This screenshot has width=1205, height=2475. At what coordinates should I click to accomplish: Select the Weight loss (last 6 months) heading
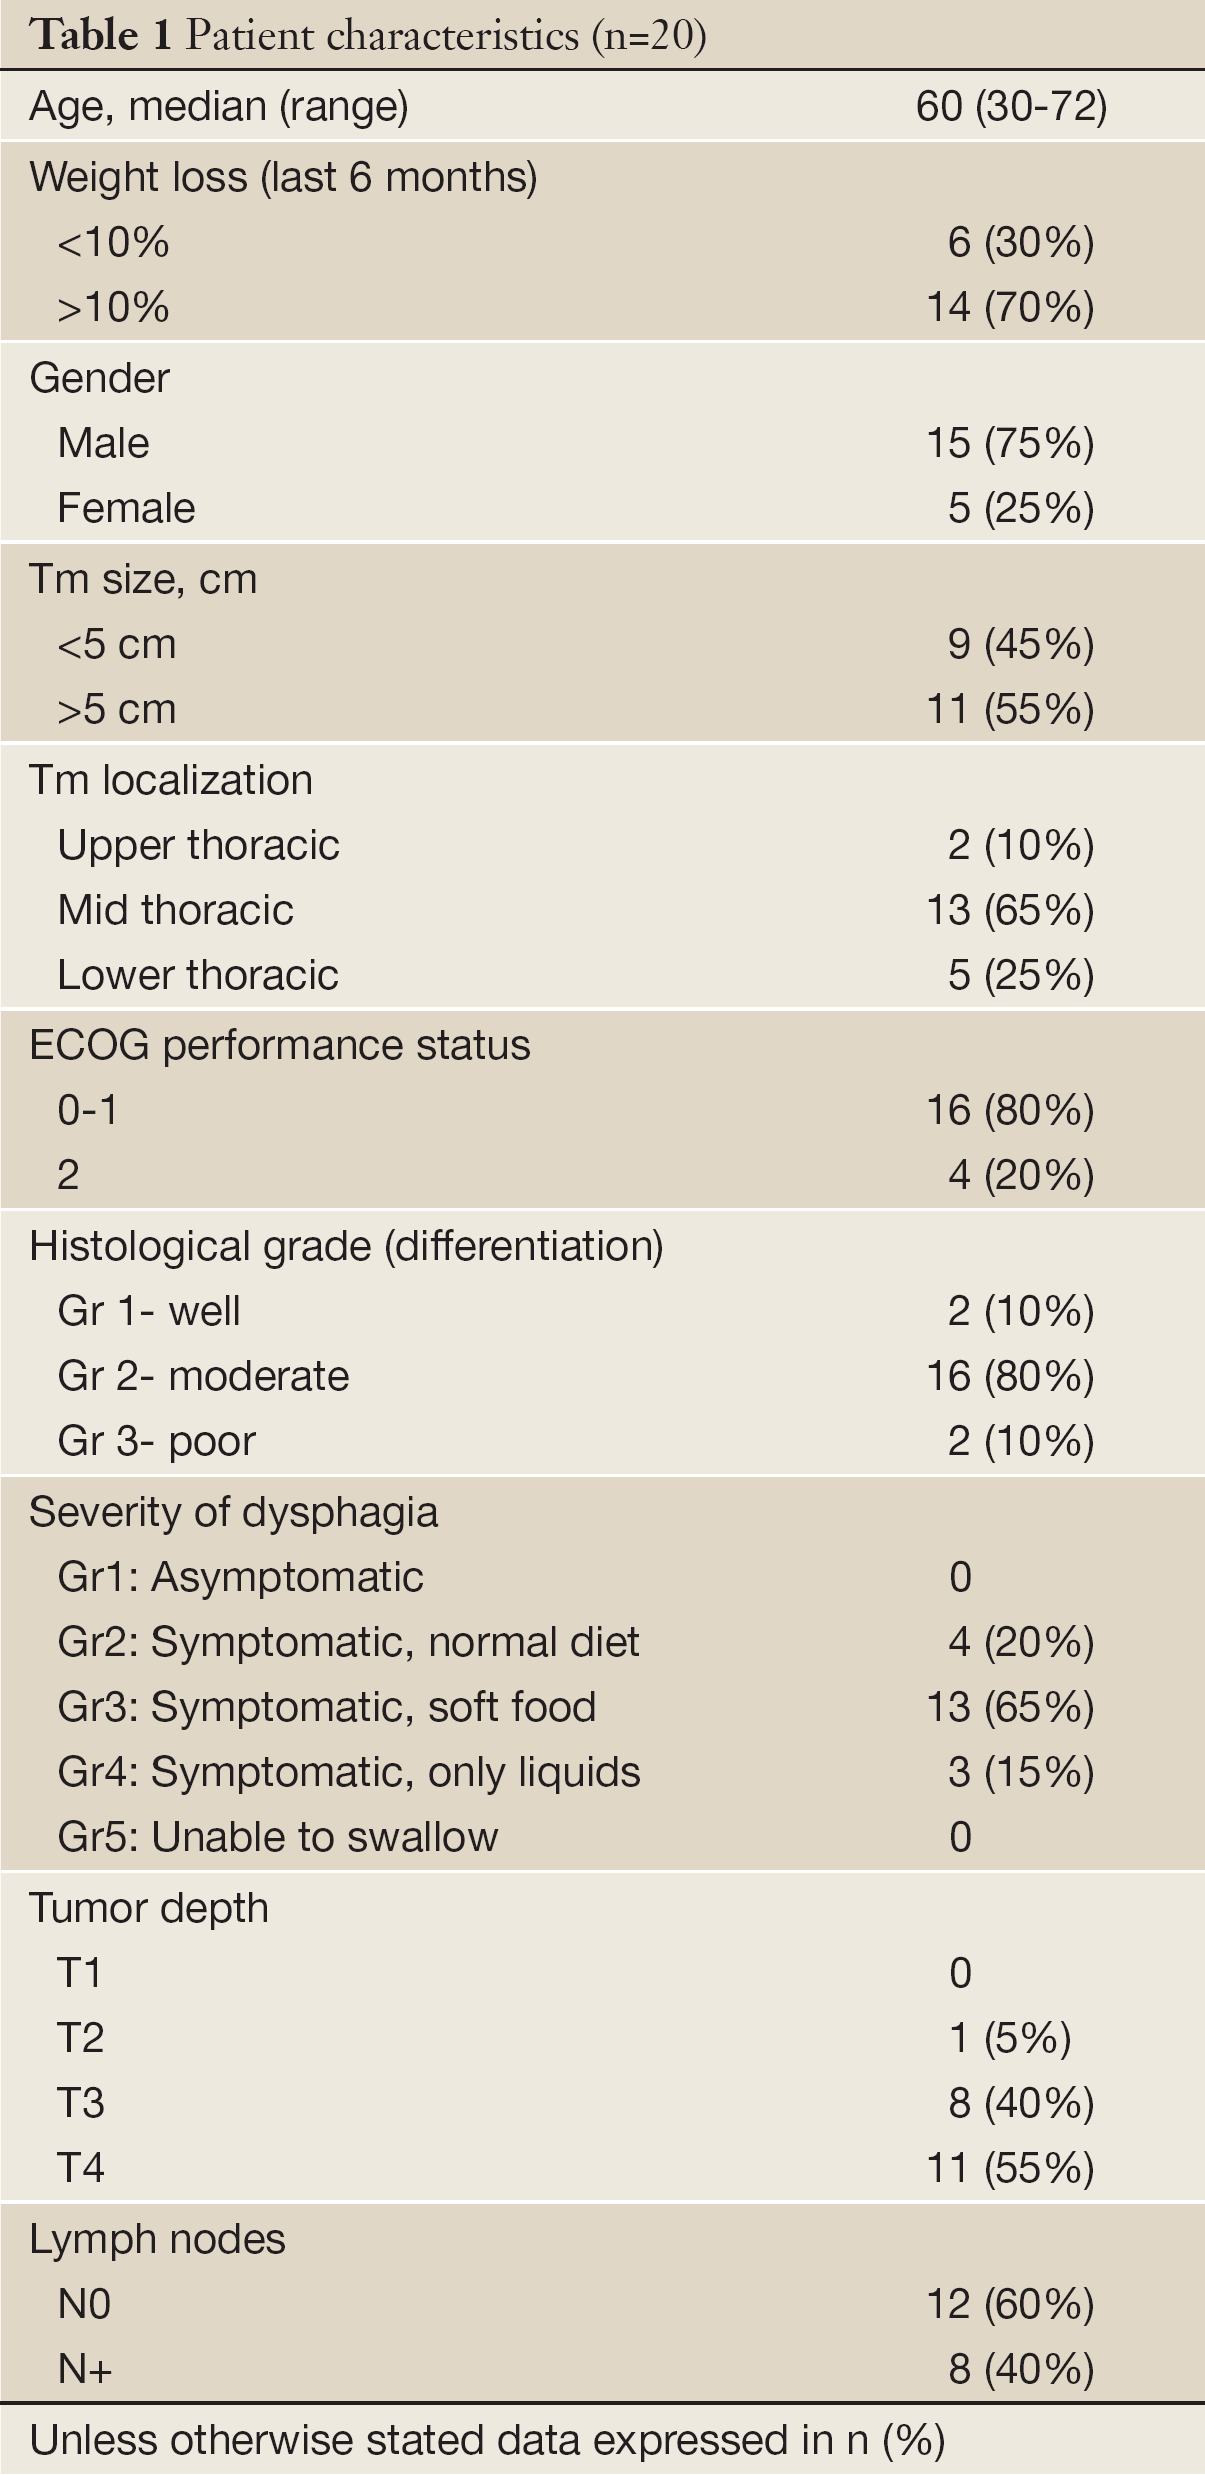click(x=284, y=177)
